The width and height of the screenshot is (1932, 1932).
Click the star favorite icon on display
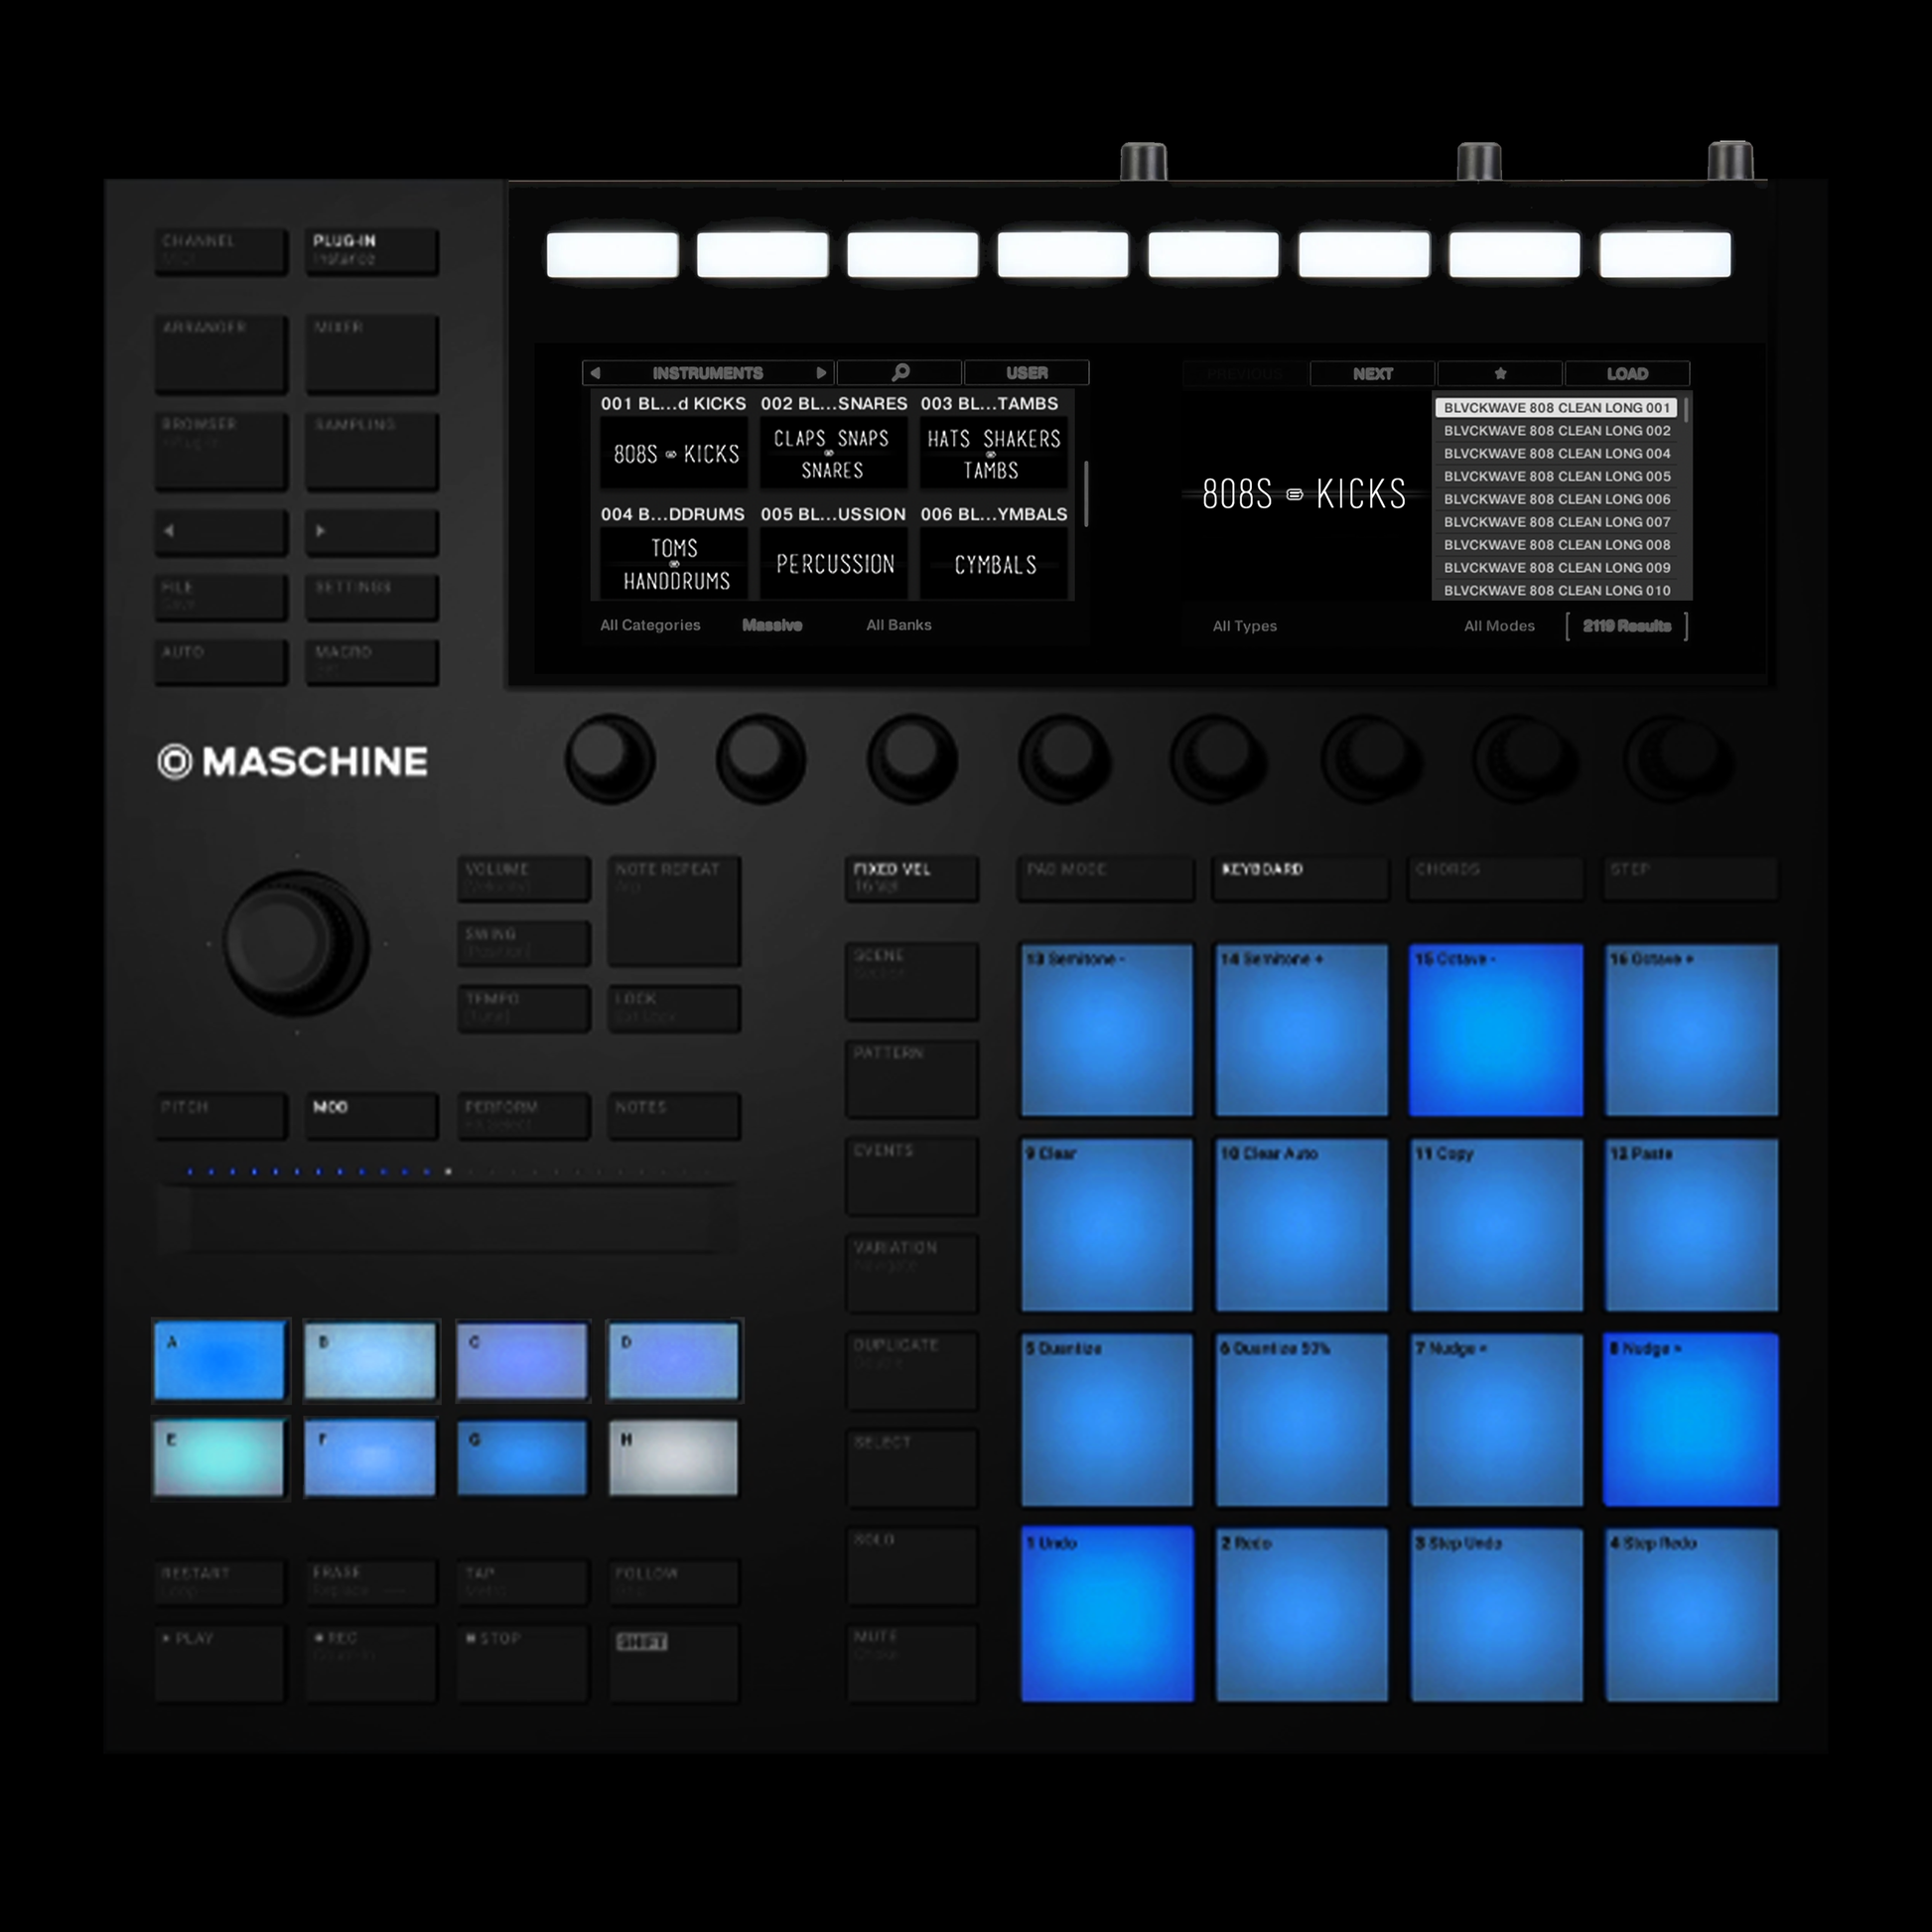point(1499,374)
